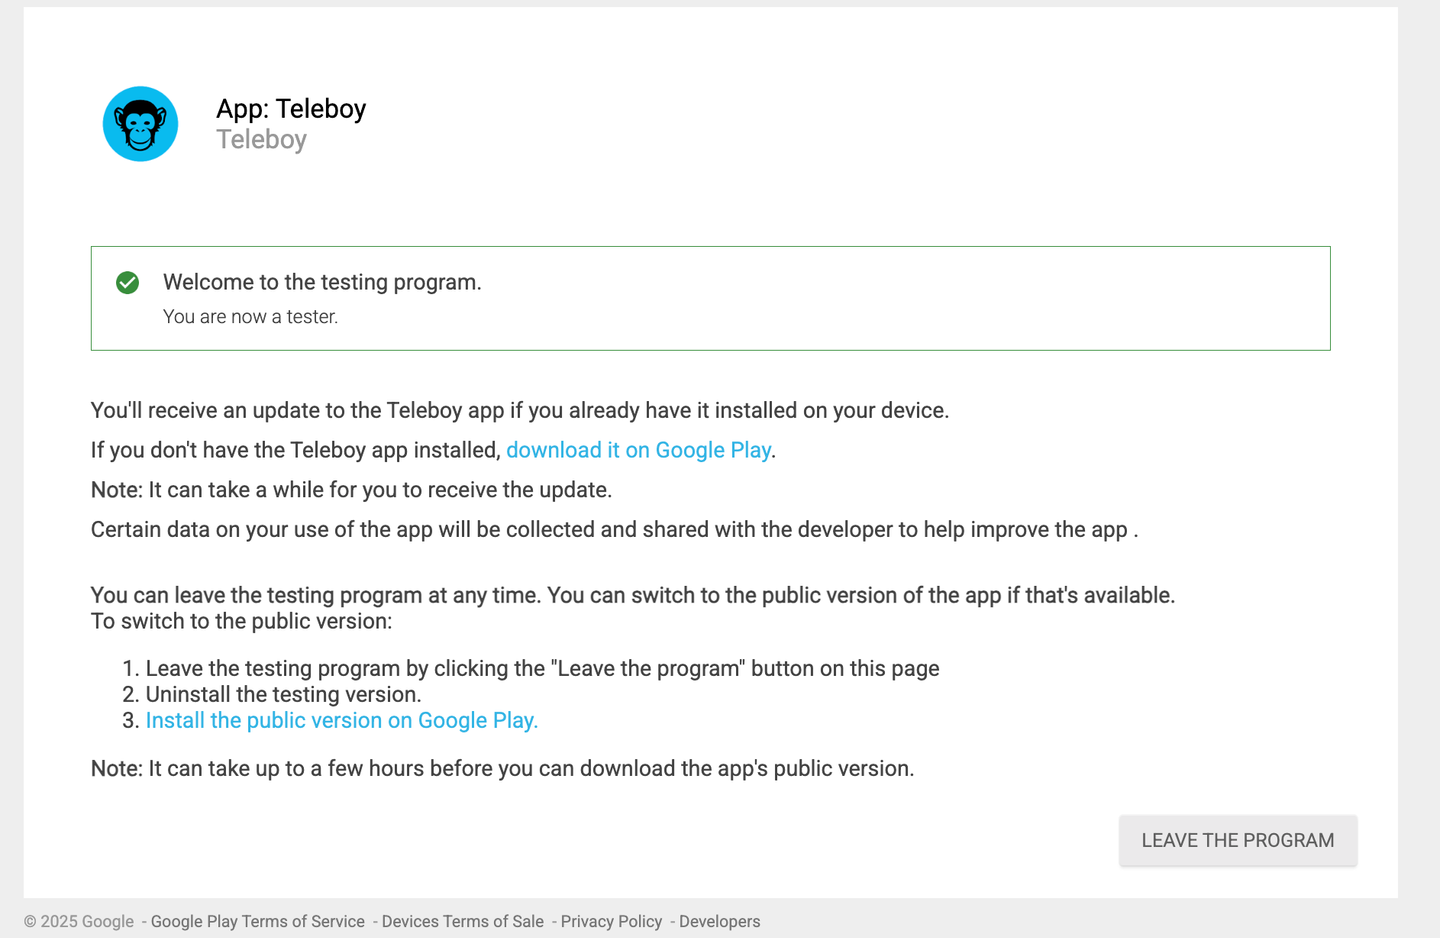Screen dimensions: 1440x938
Task: Click the green checkmark success icon
Action: [x=127, y=283]
